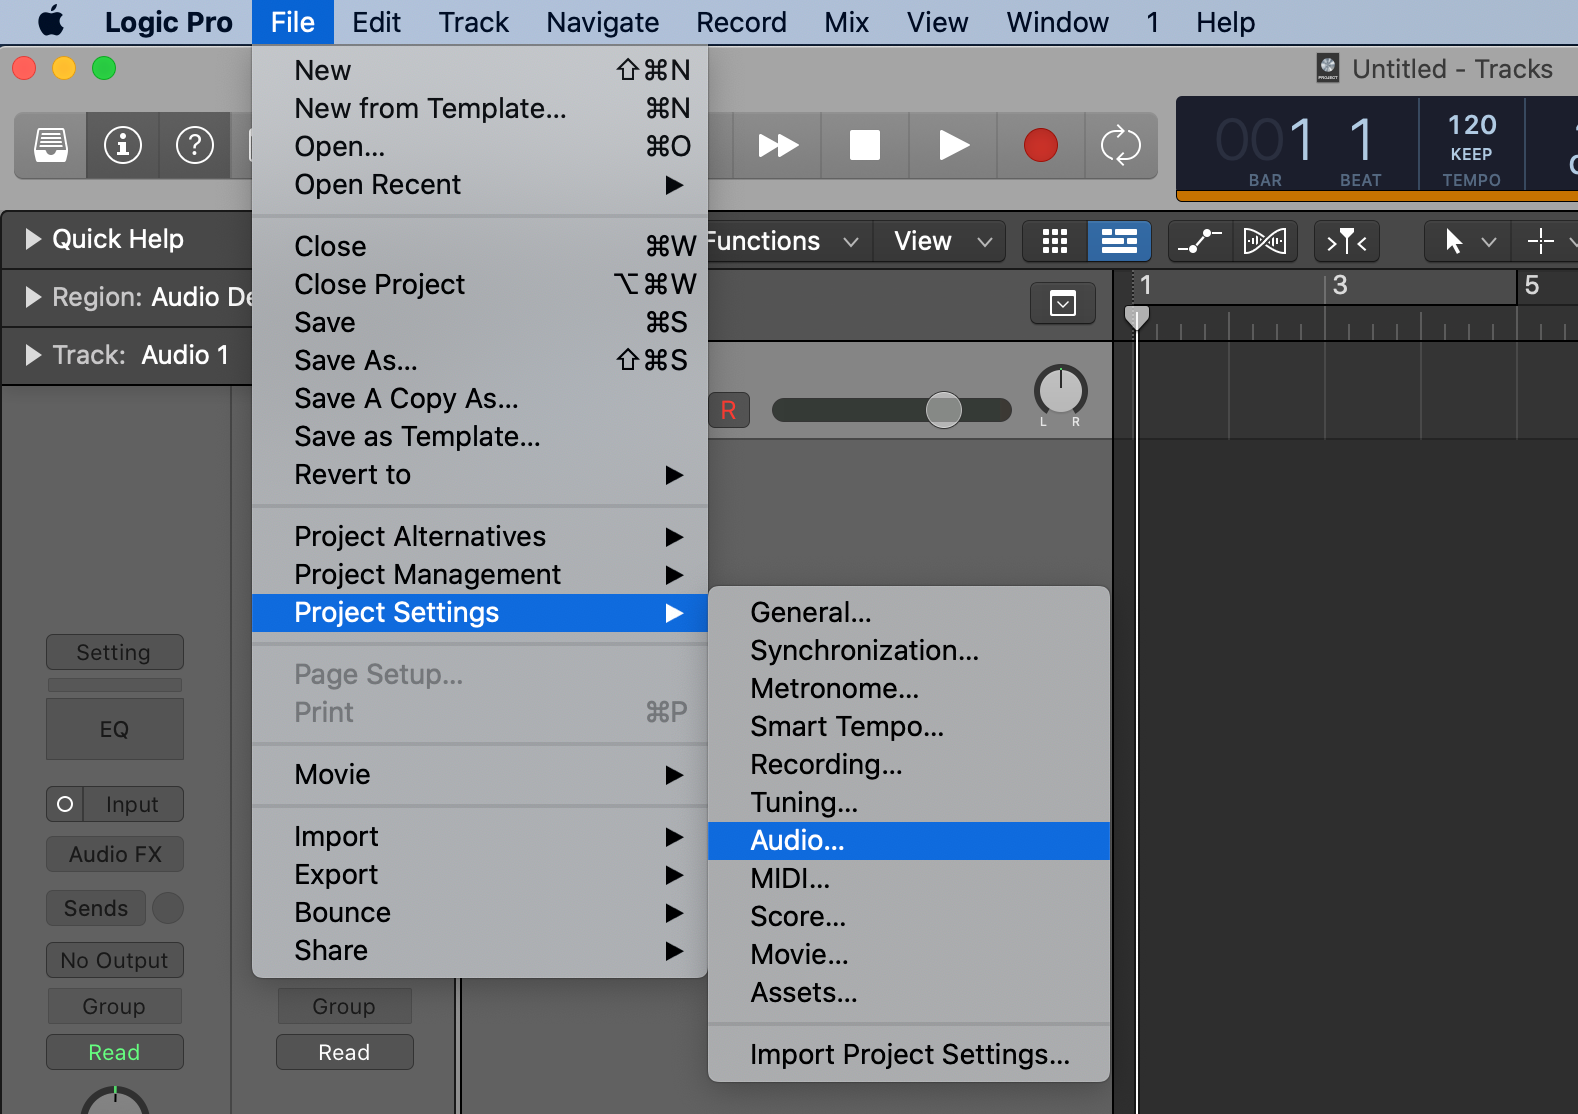Image resolution: width=1578 pixels, height=1114 pixels.
Task: Select the track list view icon
Action: pyautogui.click(x=1119, y=241)
